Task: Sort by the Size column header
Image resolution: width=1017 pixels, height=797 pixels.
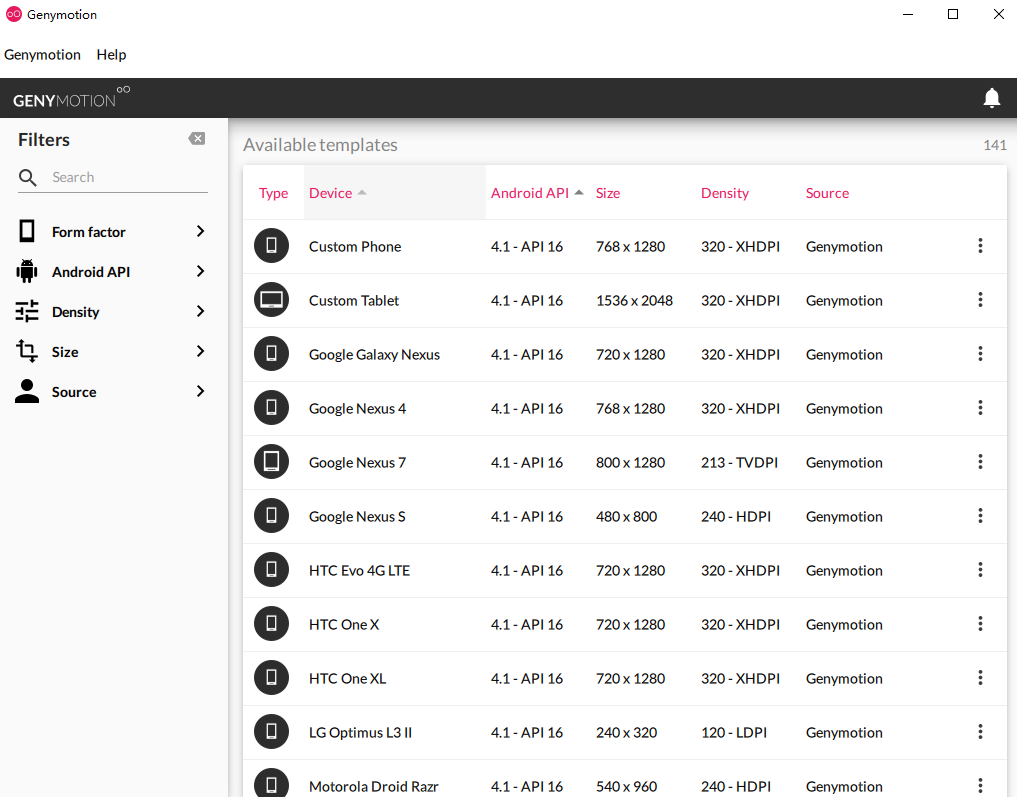Action: (x=608, y=193)
